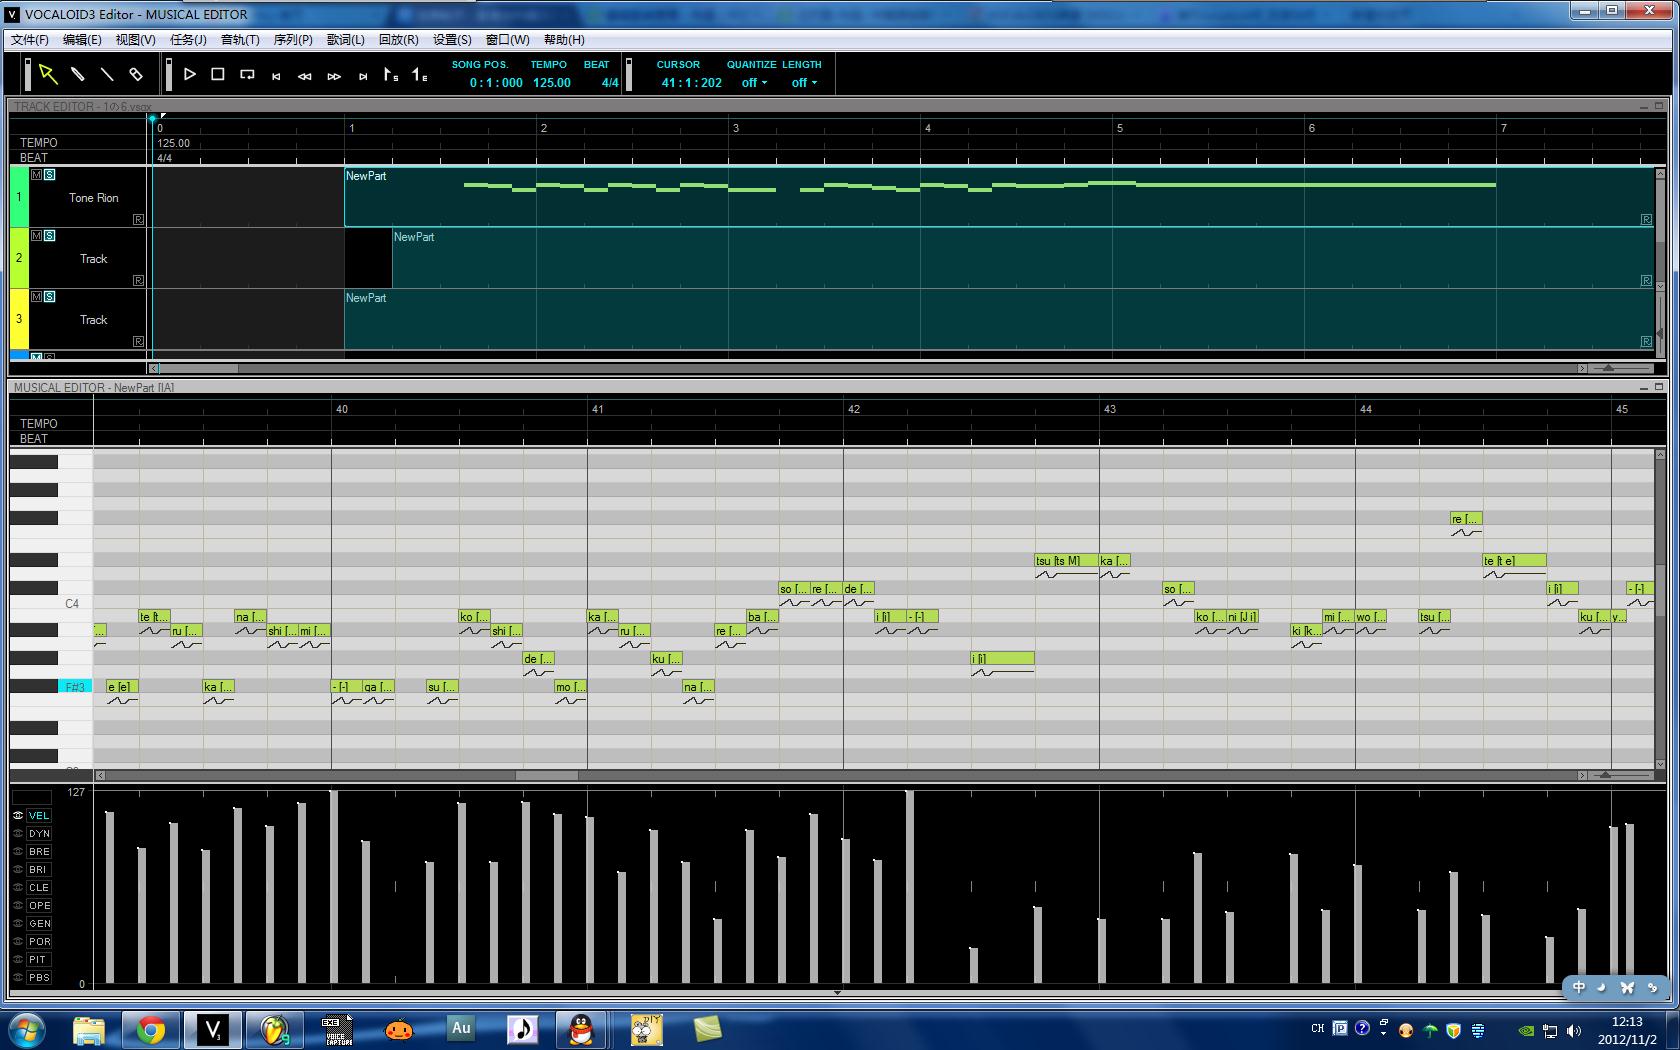Viewport: 1680px width, 1050px height.
Task: Toggle the R button on Tone Rion track
Action: pyautogui.click(x=138, y=219)
